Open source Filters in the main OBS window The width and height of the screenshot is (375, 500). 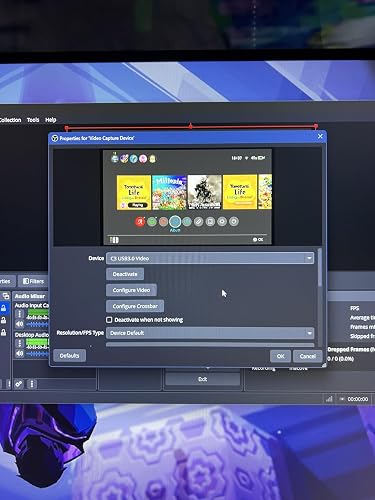(33, 281)
